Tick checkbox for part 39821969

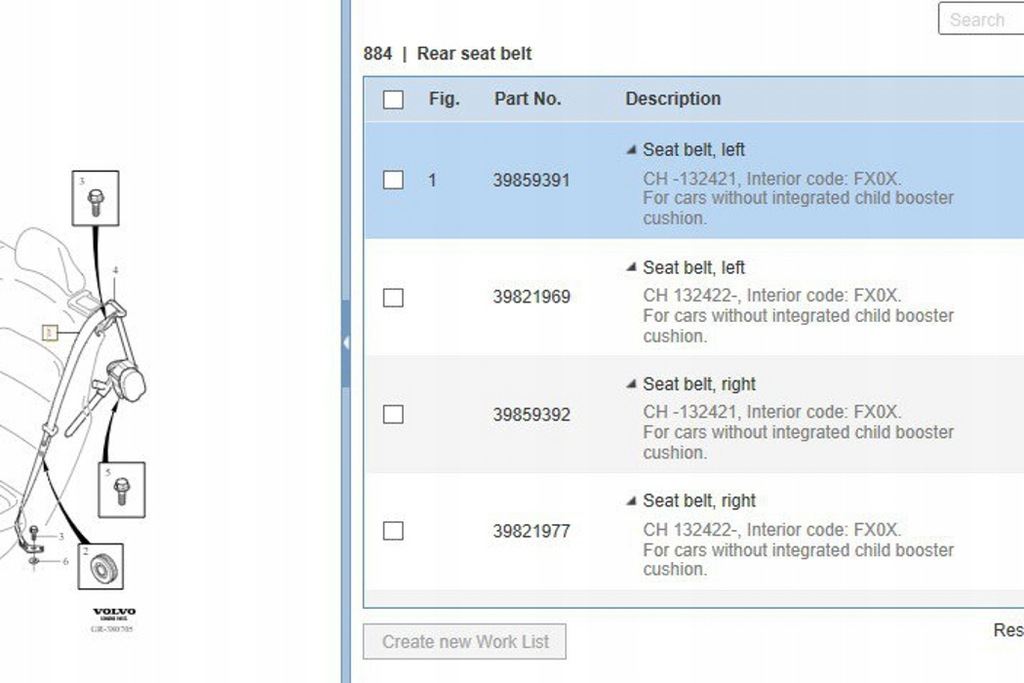(393, 297)
